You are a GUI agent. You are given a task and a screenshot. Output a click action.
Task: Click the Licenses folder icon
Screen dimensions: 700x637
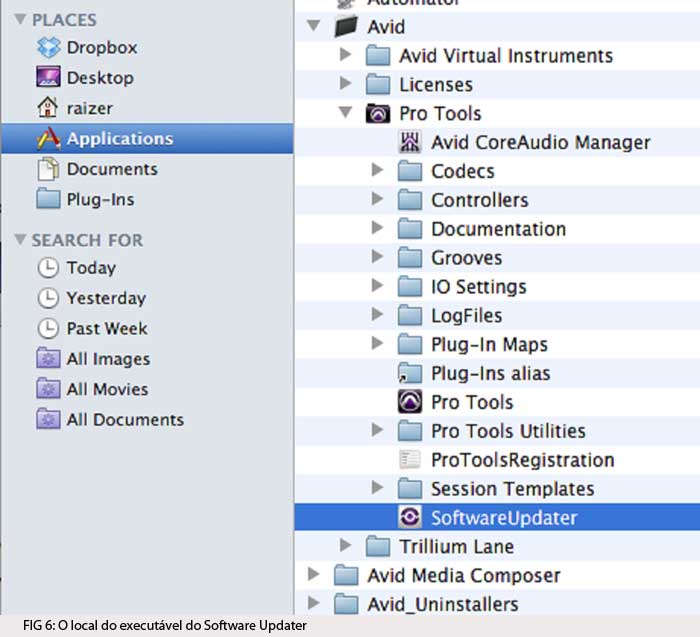click(x=378, y=84)
